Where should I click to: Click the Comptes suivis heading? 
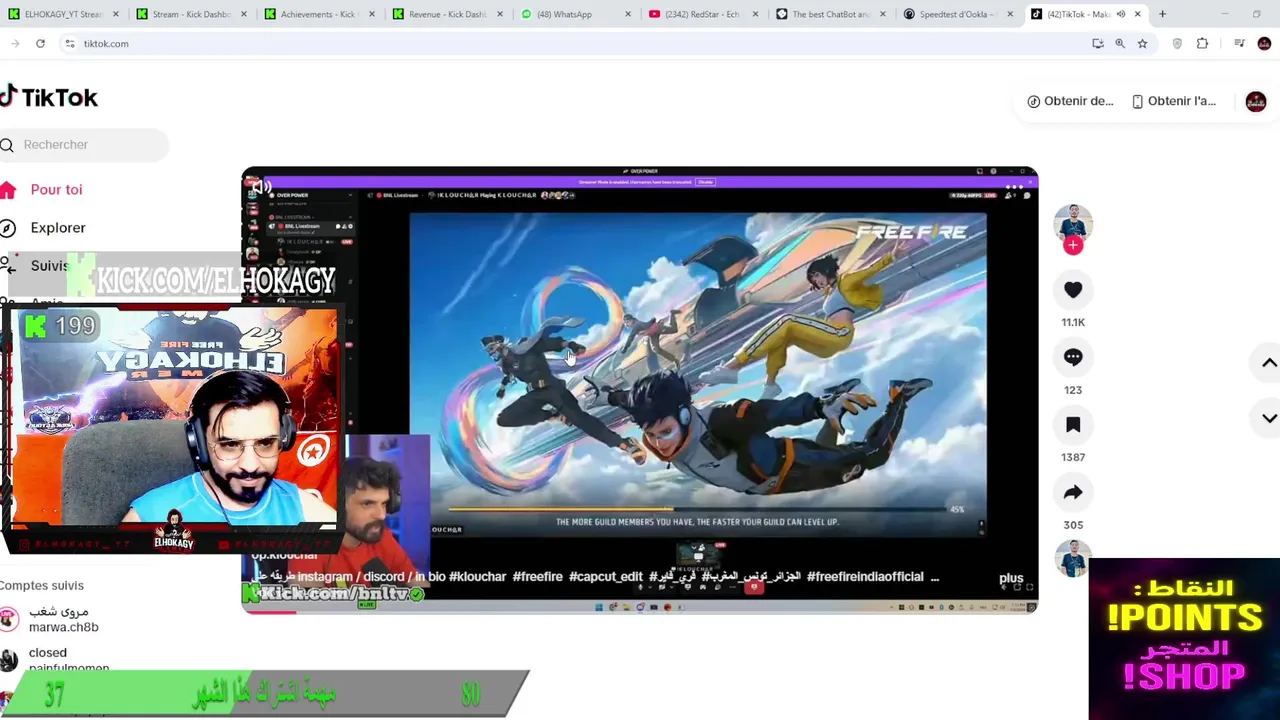(42, 586)
